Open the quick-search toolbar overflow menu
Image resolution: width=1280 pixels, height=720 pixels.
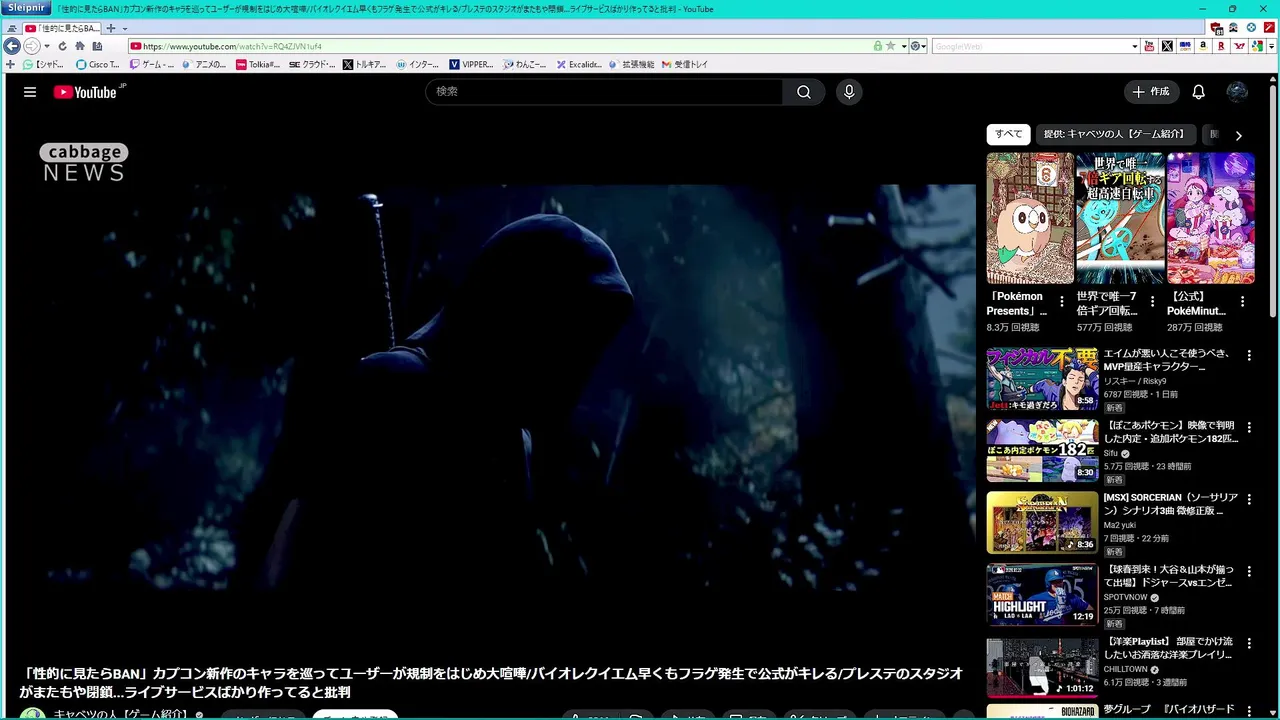point(1271,46)
